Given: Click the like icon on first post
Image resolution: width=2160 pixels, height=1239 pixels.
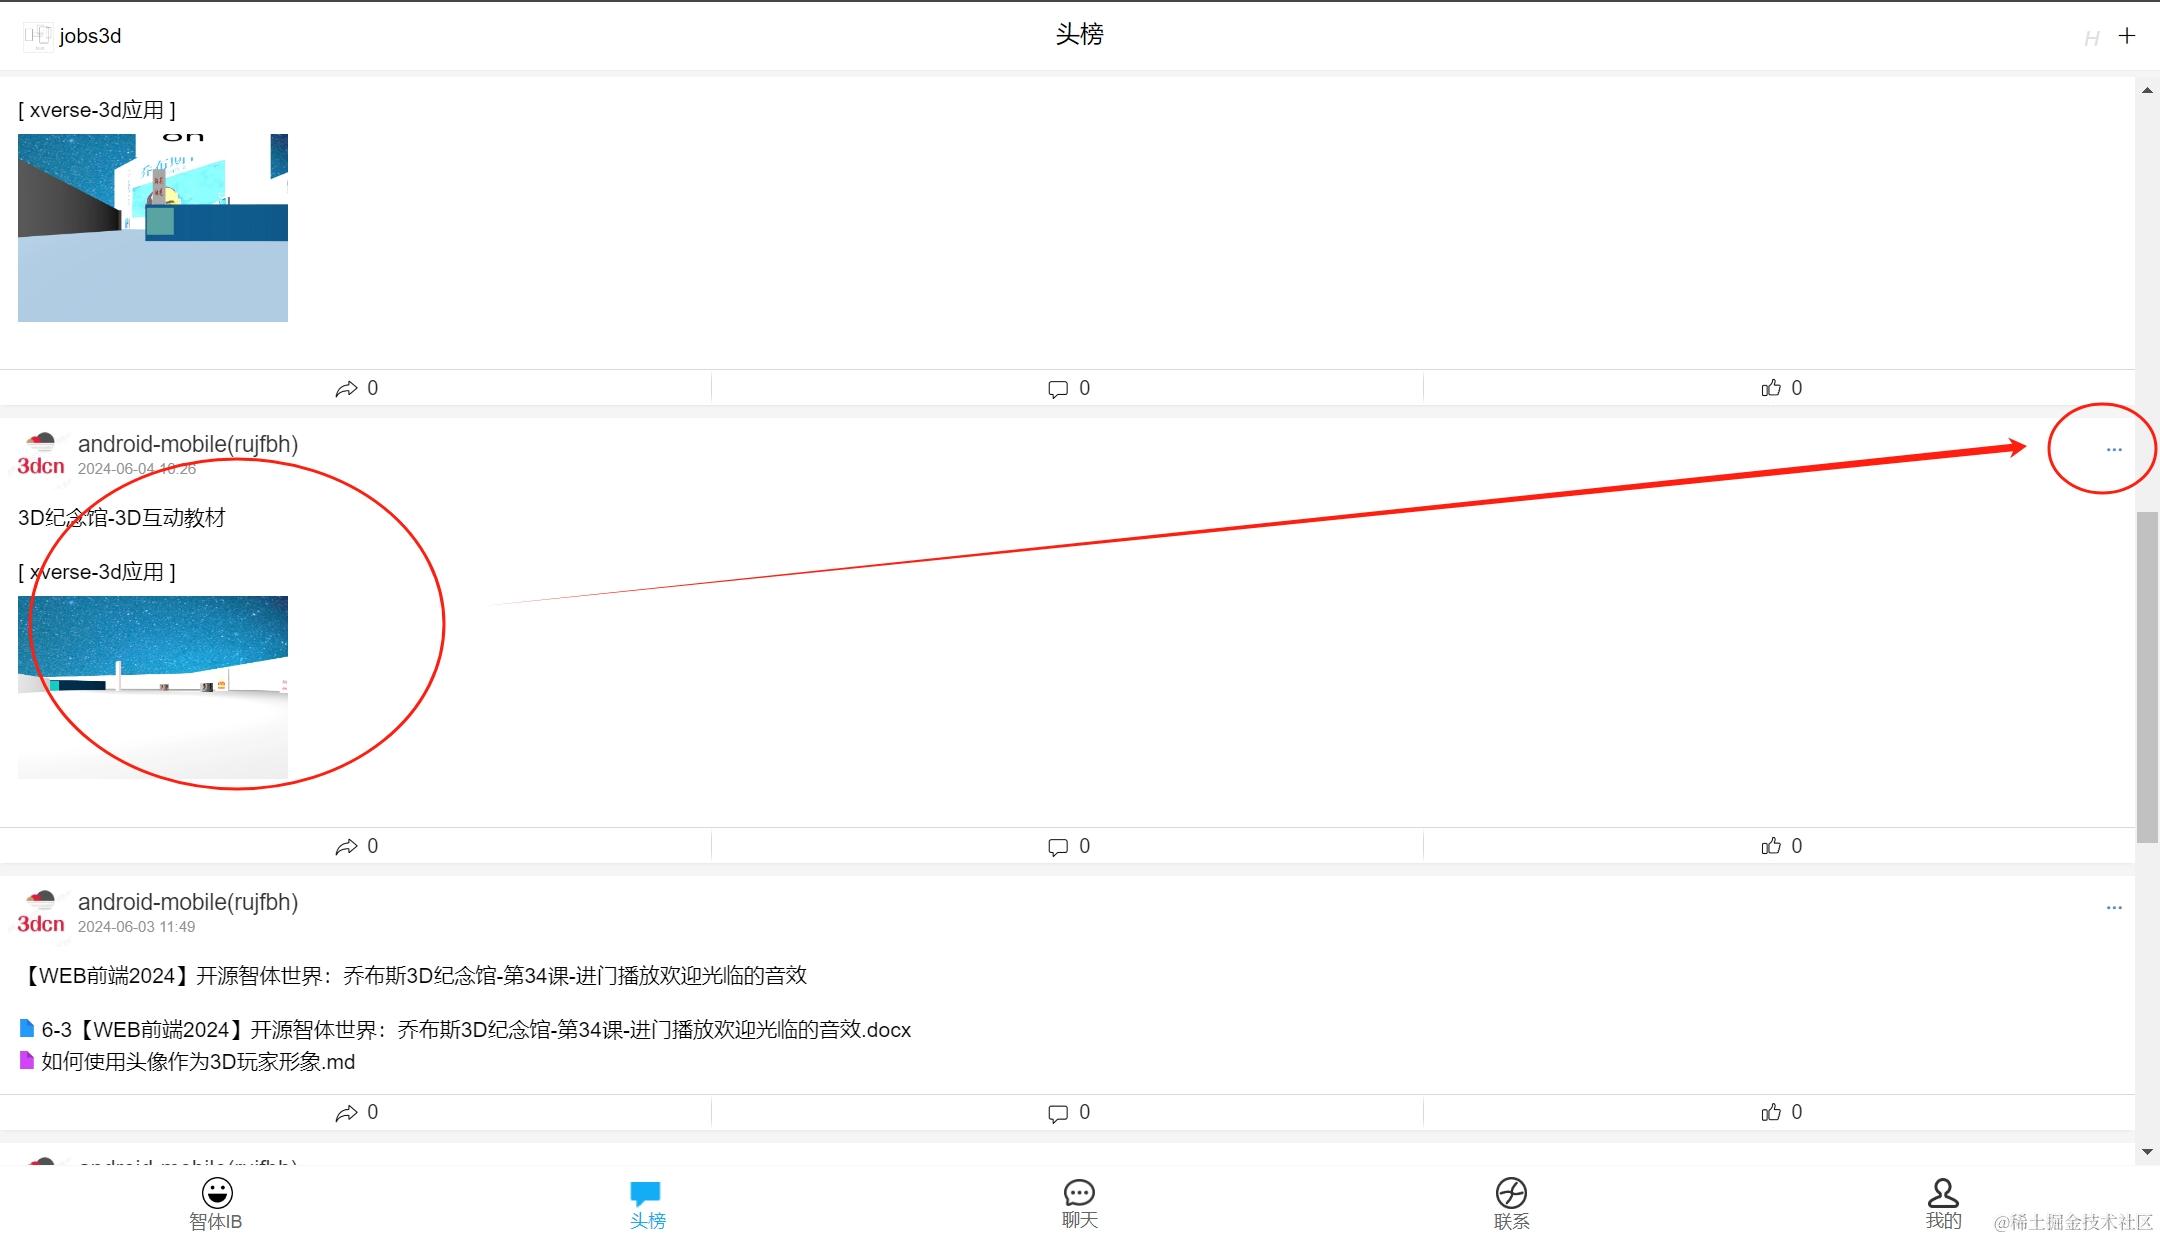Looking at the screenshot, I should (1770, 387).
